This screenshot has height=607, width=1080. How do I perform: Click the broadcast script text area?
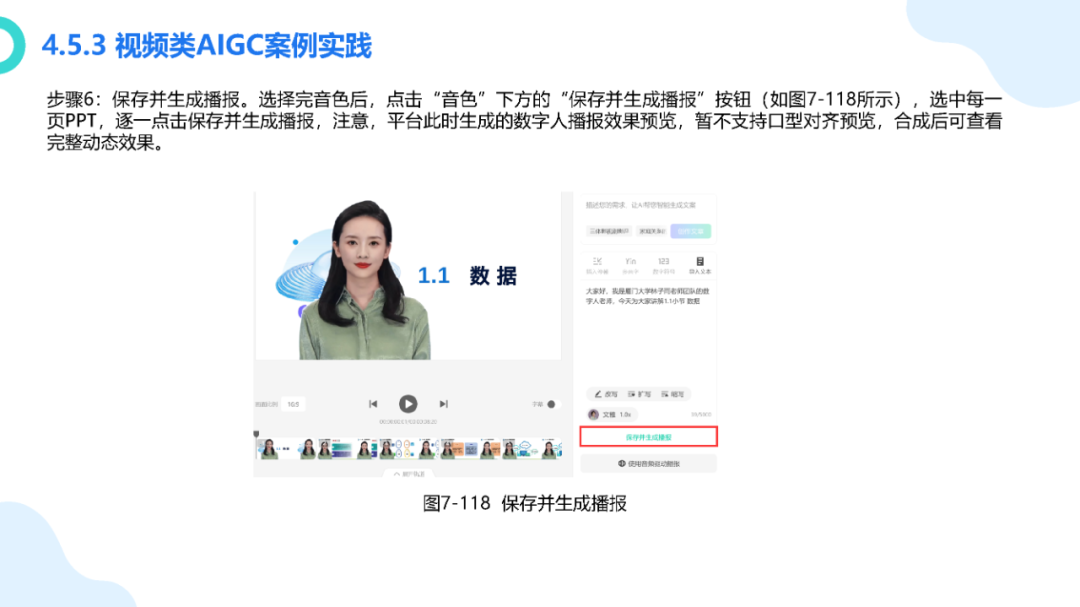[x=647, y=334]
